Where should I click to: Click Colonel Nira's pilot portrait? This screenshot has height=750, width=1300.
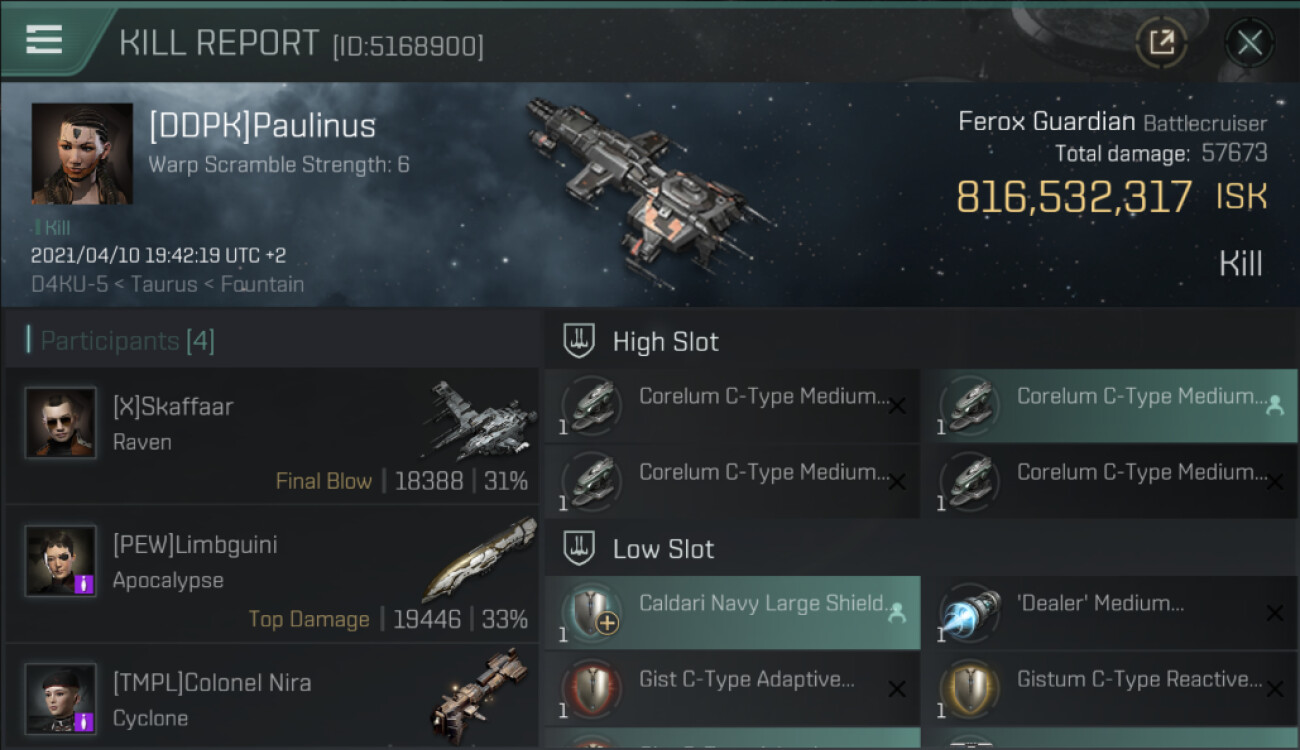61,698
